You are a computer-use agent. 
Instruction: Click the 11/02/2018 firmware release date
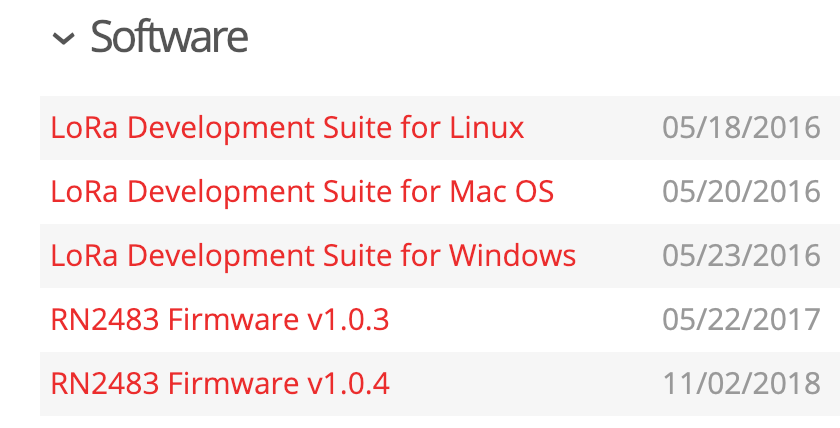741,384
